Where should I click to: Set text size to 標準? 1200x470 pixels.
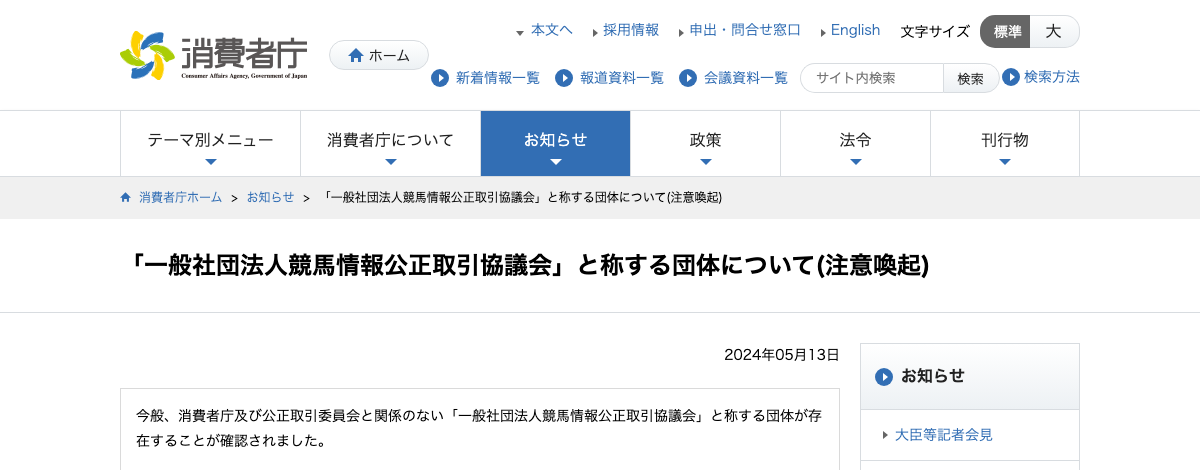(x=1005, y=32)
